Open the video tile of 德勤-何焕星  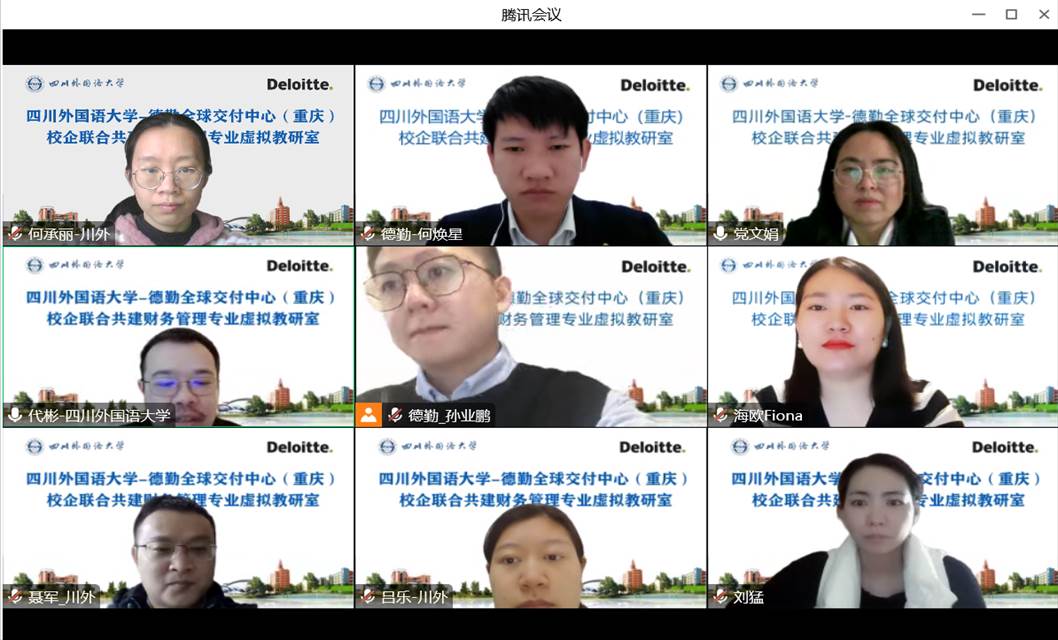tap(531, 155)
